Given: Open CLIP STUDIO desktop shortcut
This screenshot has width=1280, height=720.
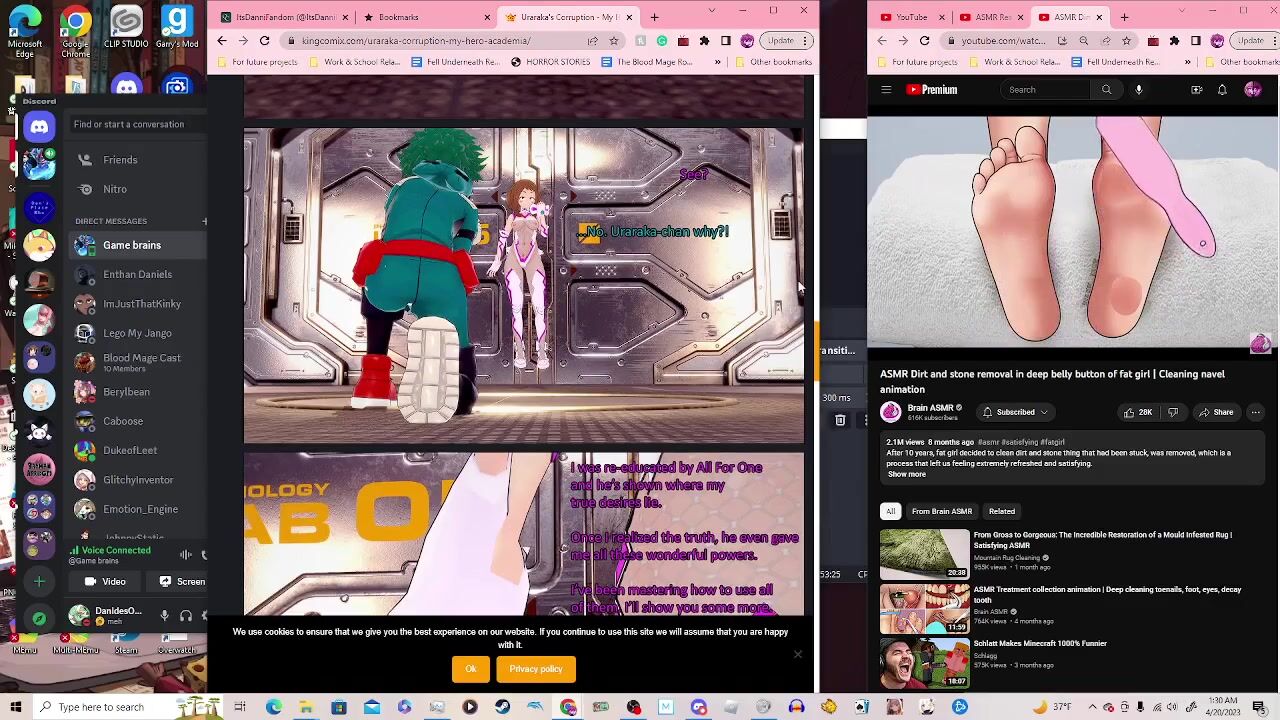Looking at the screenshot, I should [x=126, y=26].
